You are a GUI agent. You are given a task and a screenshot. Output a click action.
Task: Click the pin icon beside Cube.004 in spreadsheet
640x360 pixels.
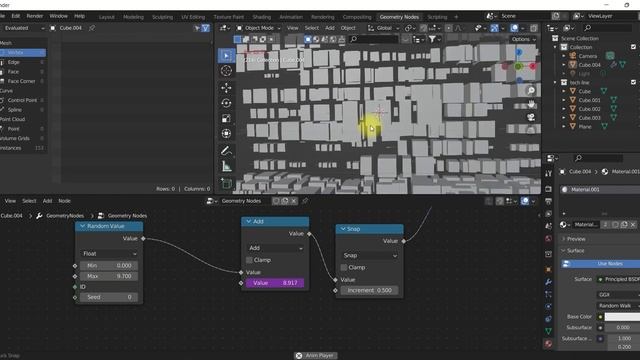(92, 28)
